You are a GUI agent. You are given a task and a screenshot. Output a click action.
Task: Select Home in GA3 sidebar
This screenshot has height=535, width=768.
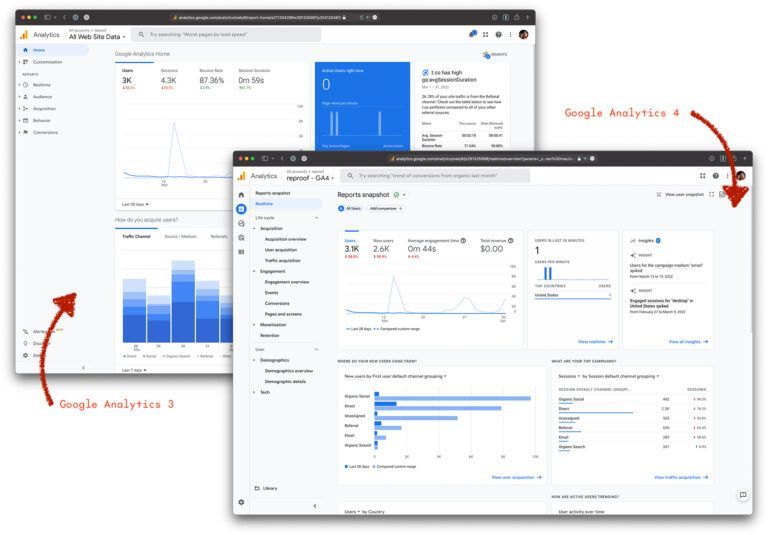coord(53,50)
